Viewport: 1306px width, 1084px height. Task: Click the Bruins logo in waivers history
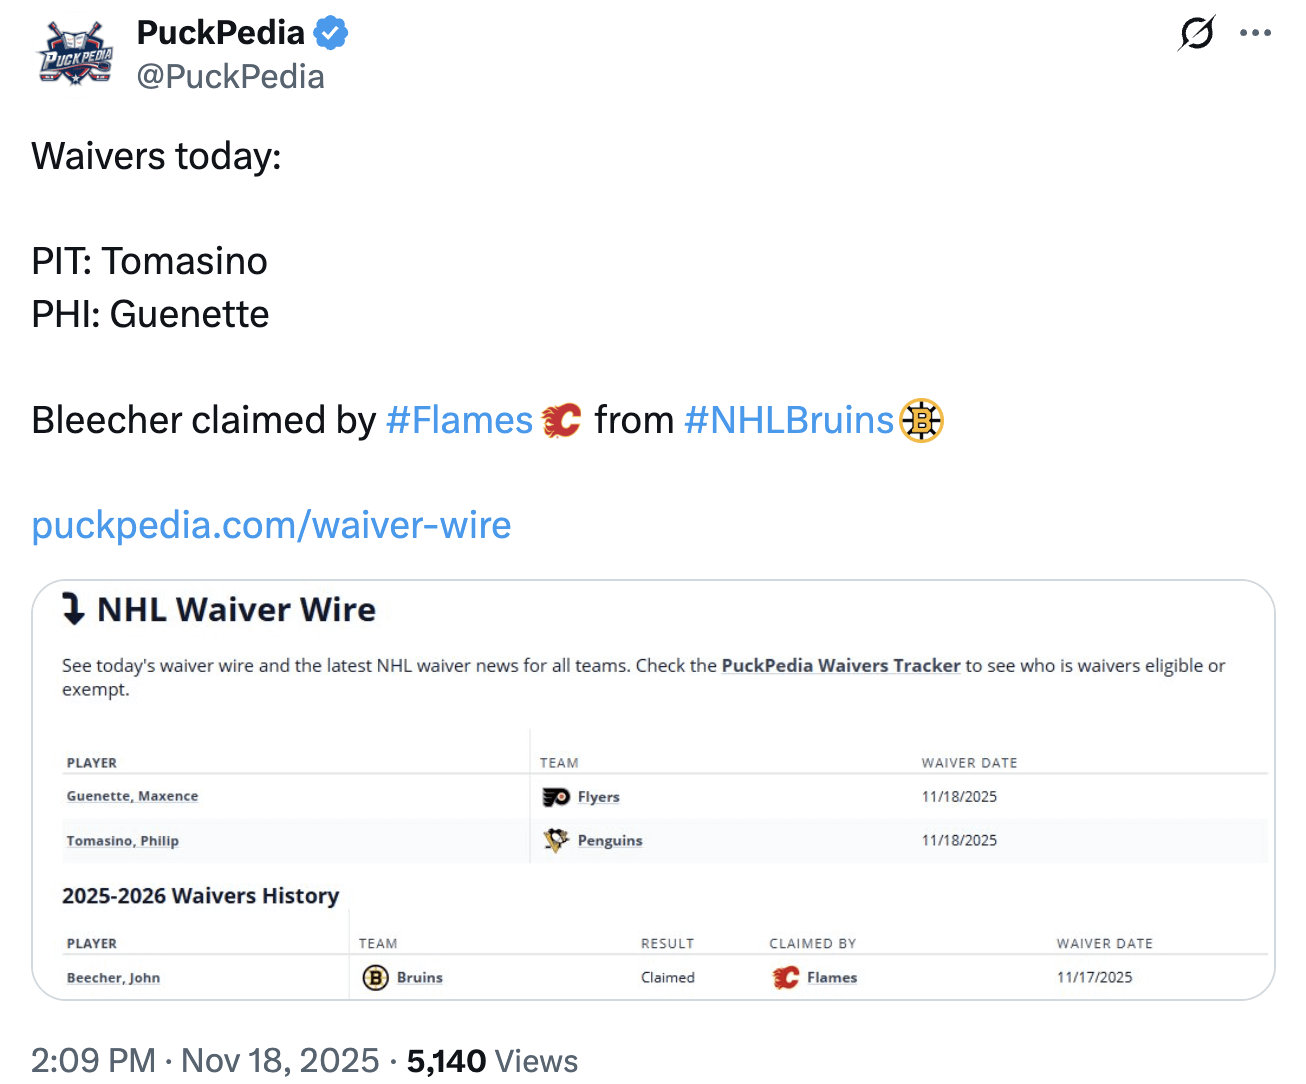[375, 977]
